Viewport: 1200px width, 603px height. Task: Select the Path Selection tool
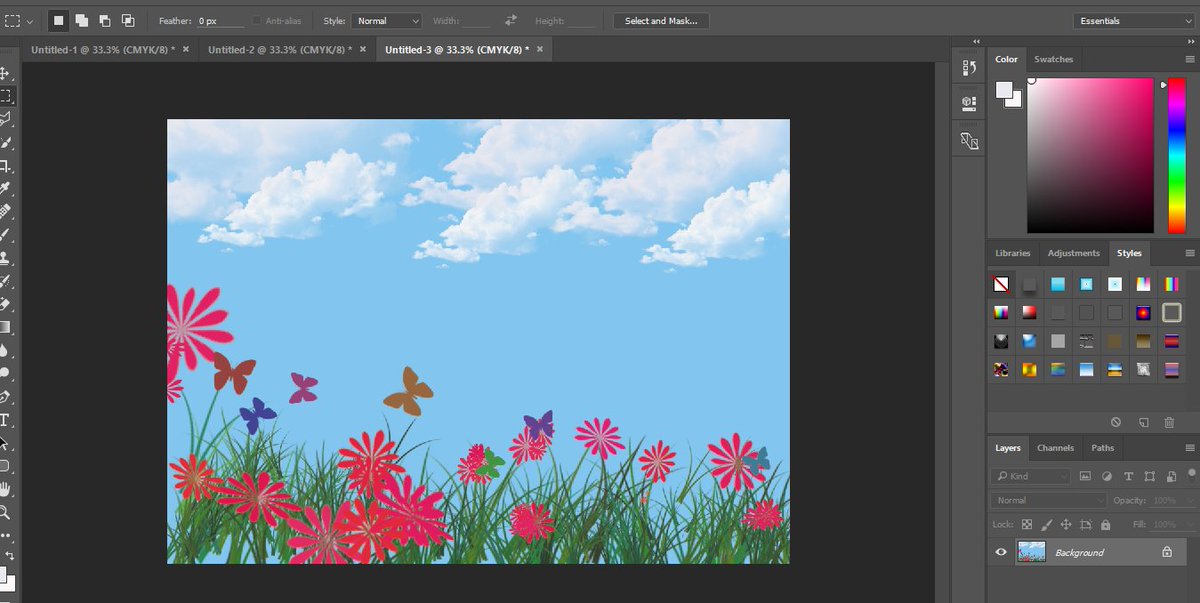tap(5, 442)
